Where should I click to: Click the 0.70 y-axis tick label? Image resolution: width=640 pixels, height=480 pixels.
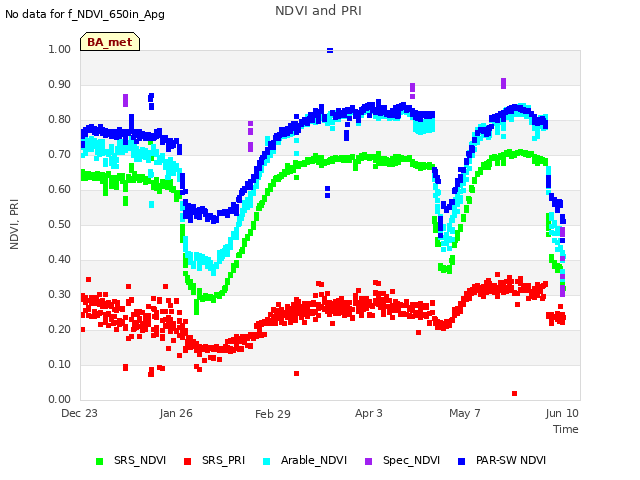[x=60, y=154]
